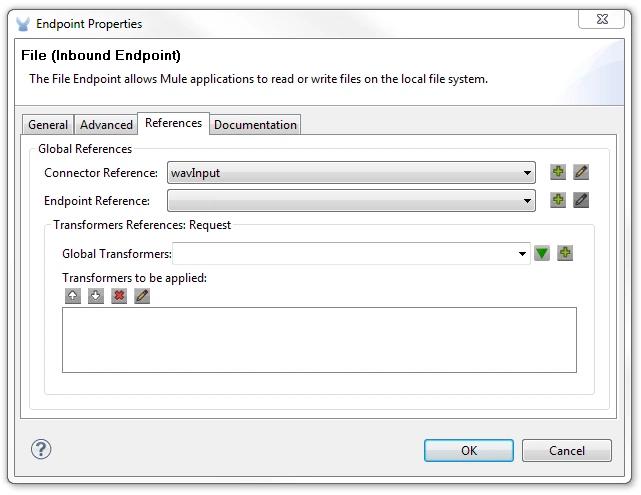Expand the Endpoint Reference dropdown

[x=528, y=200]
